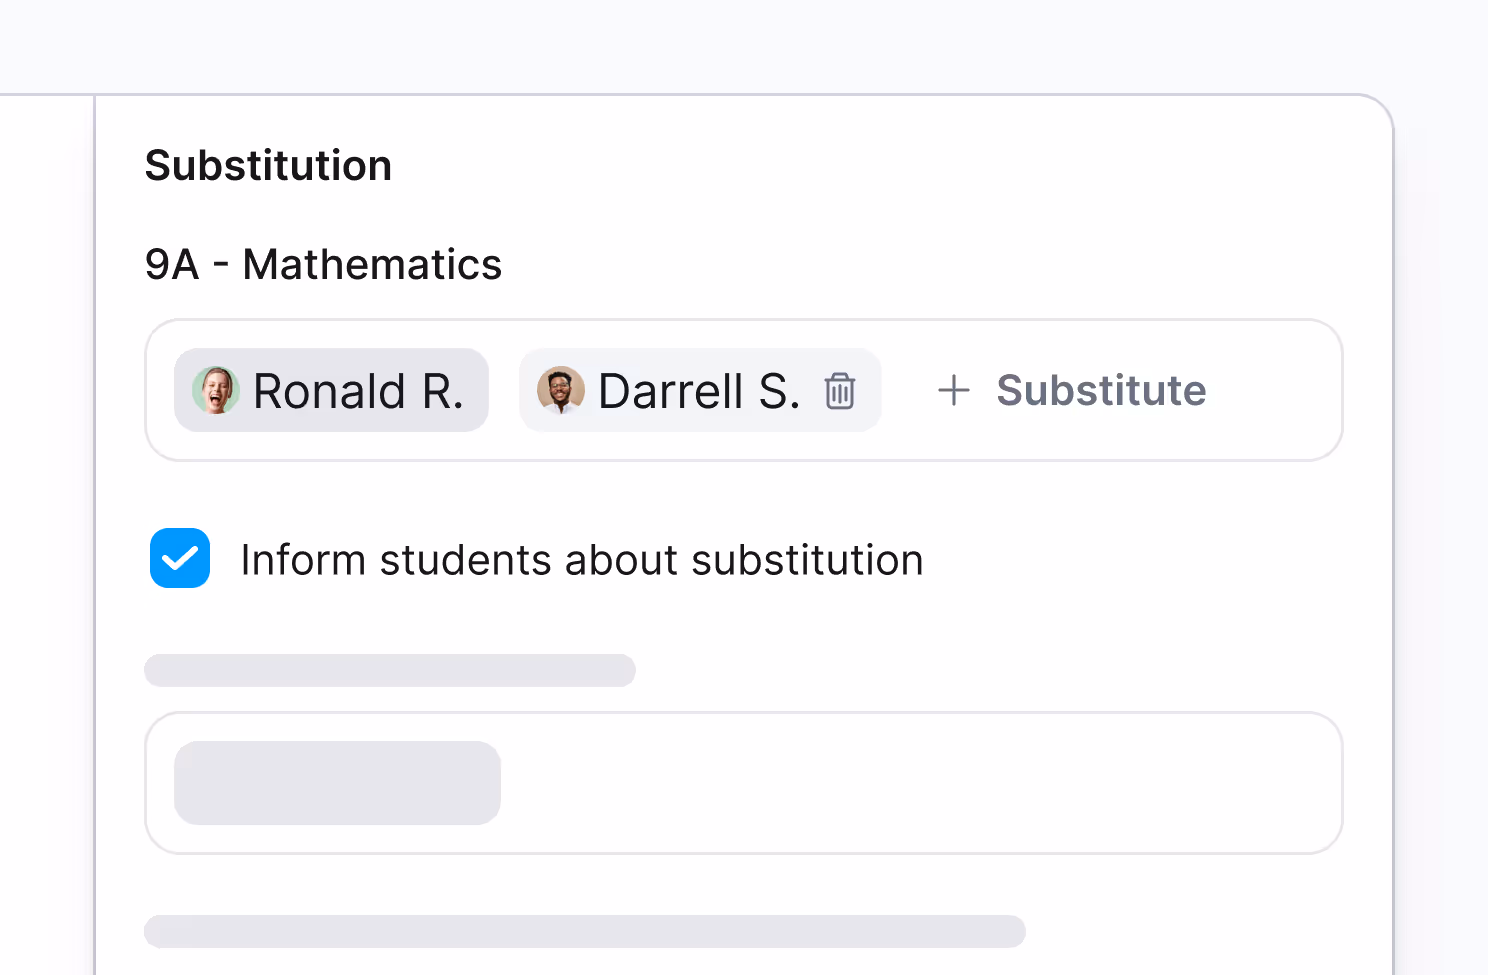Click the "Inform students about substitution" label
The width and height of the screenshot is (1488, 975).
click(x=581, y=560)
